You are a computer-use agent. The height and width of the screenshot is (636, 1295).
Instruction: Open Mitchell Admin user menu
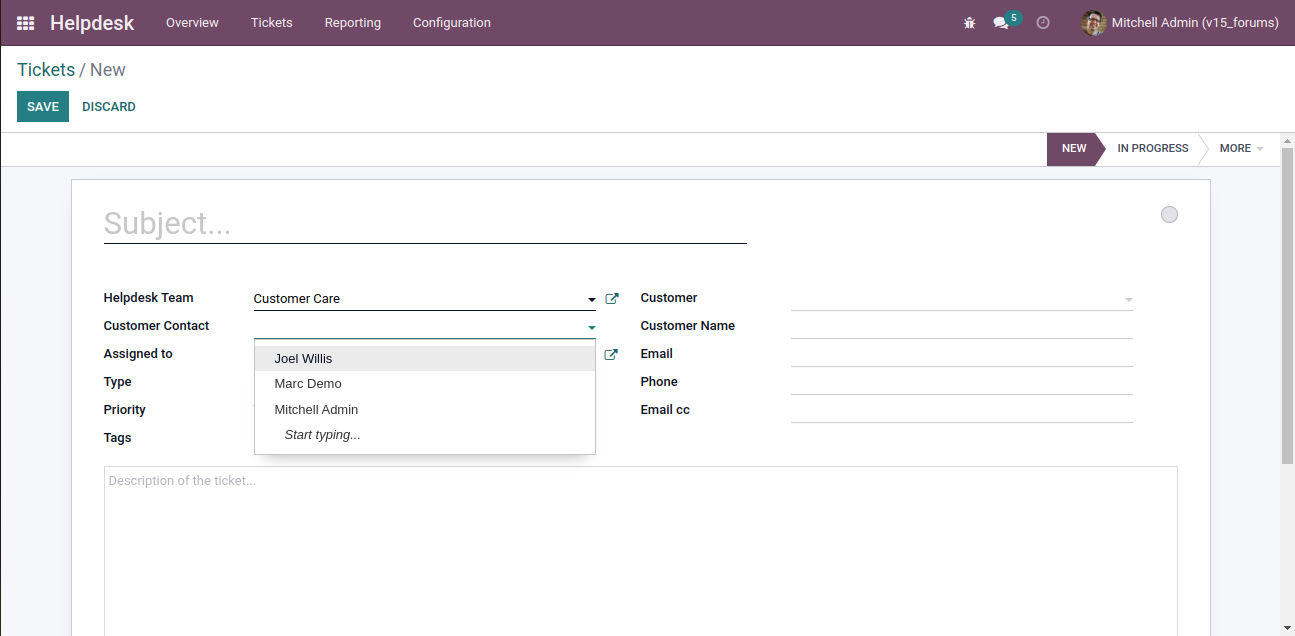coord(1180,22)
